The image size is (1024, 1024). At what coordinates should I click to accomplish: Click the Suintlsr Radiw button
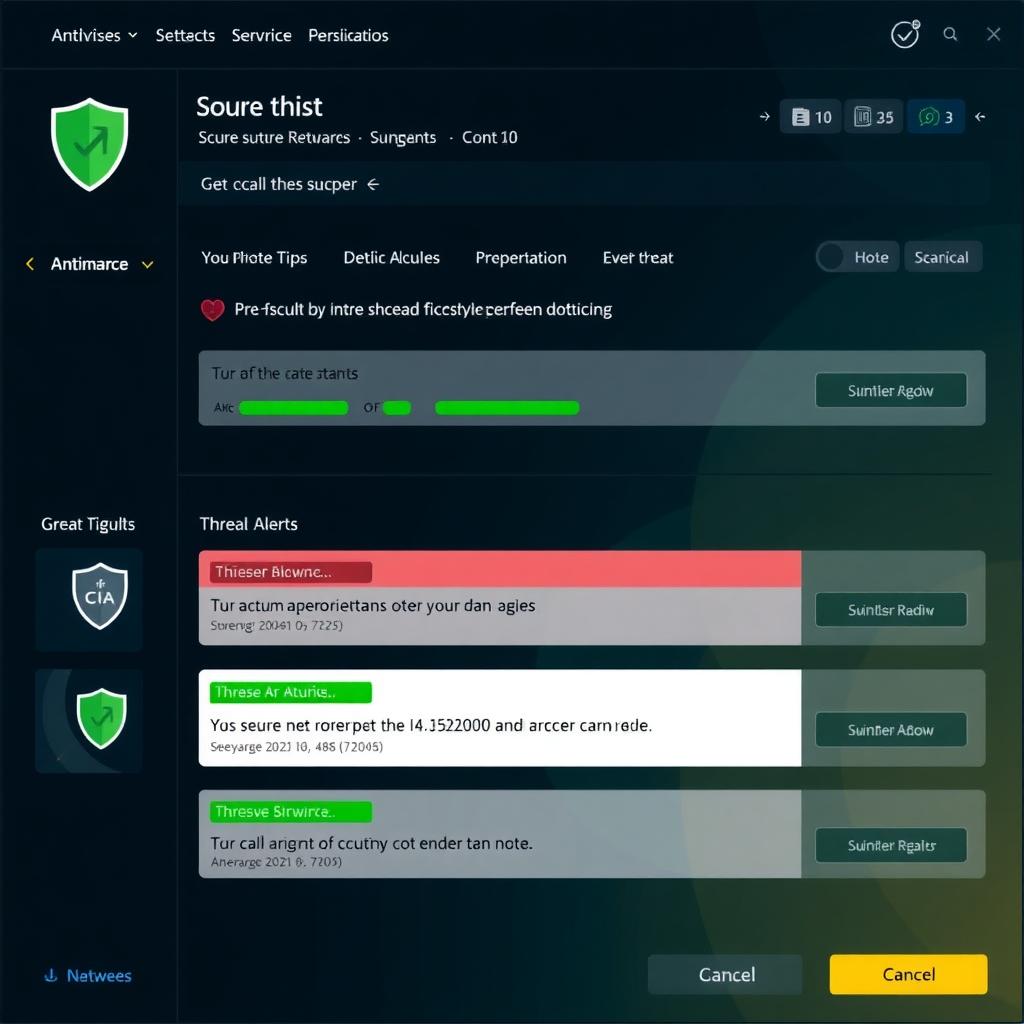tap(891, 609)
